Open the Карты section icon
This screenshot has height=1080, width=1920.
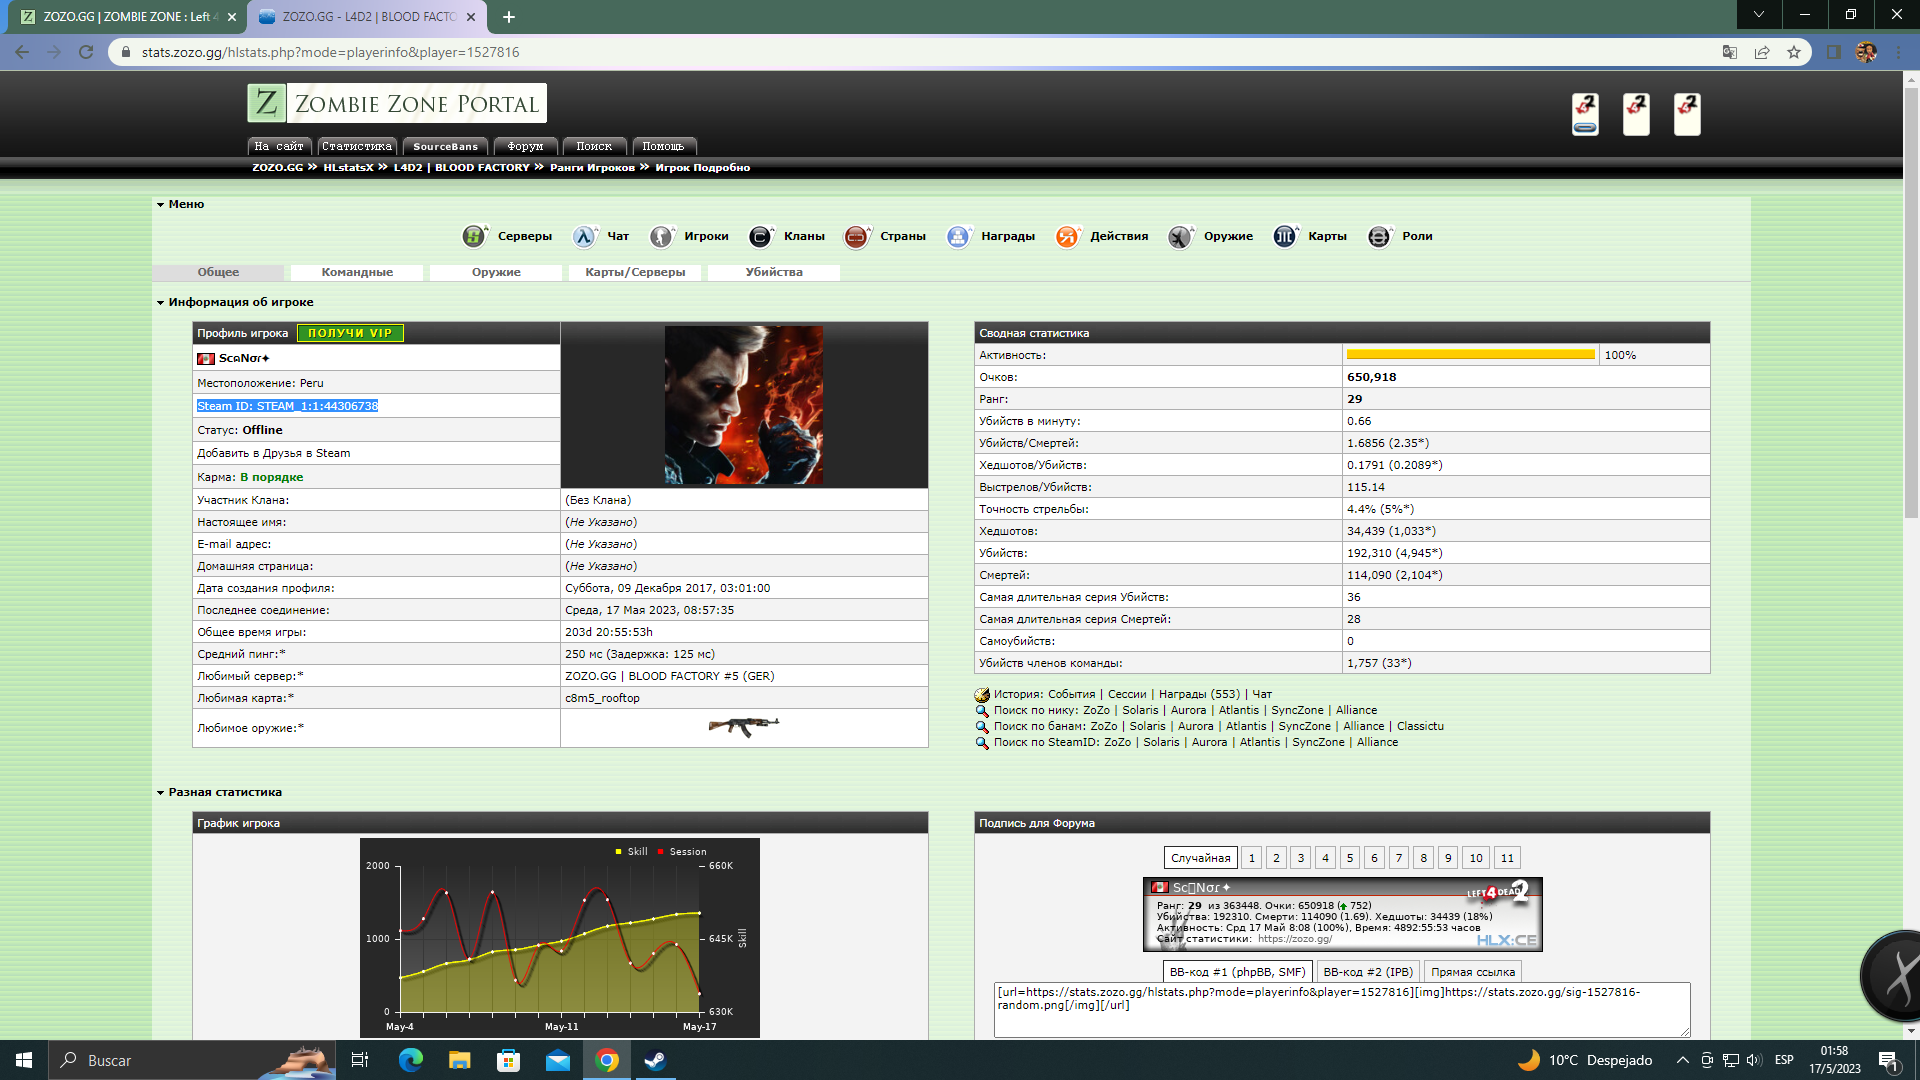(1285, 237)
